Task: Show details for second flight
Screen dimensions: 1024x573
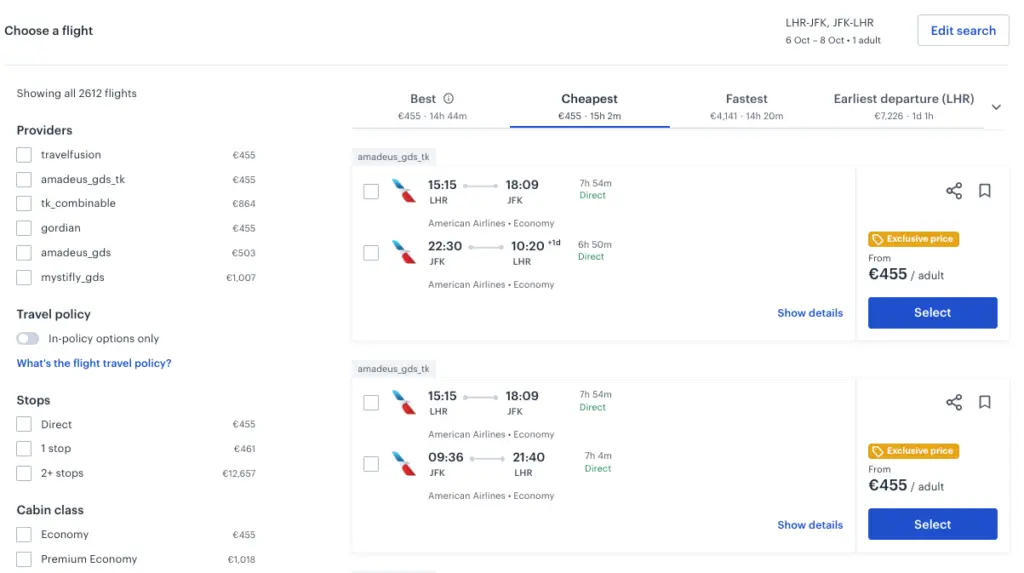Action: (810, 525)
